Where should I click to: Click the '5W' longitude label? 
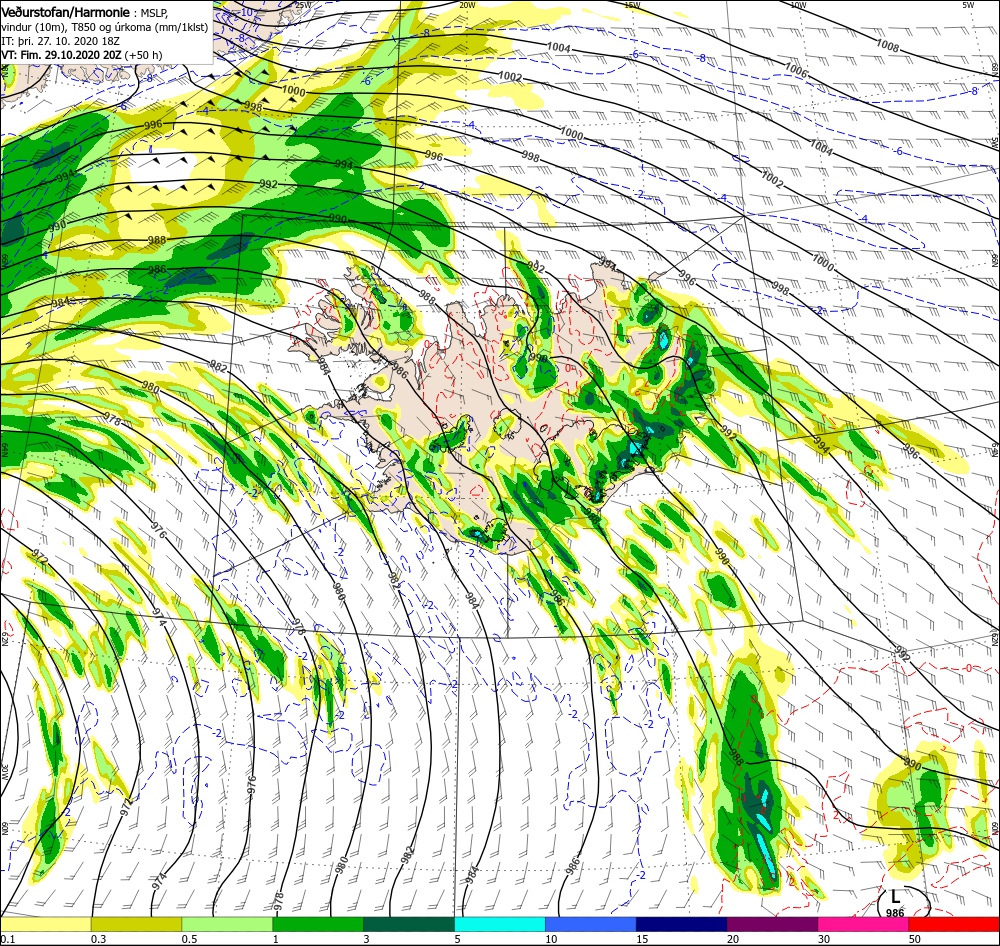pos(969,5)
